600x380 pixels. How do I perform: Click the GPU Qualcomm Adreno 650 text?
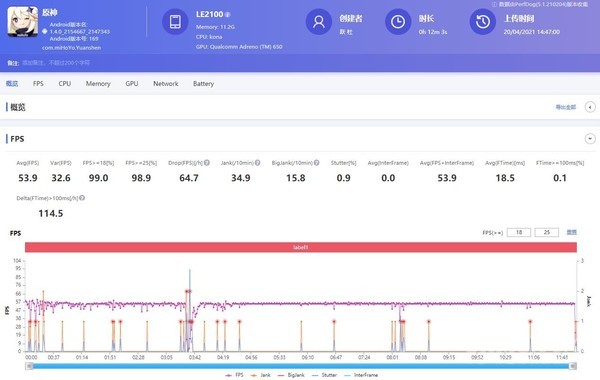click(x=239, y=47)
